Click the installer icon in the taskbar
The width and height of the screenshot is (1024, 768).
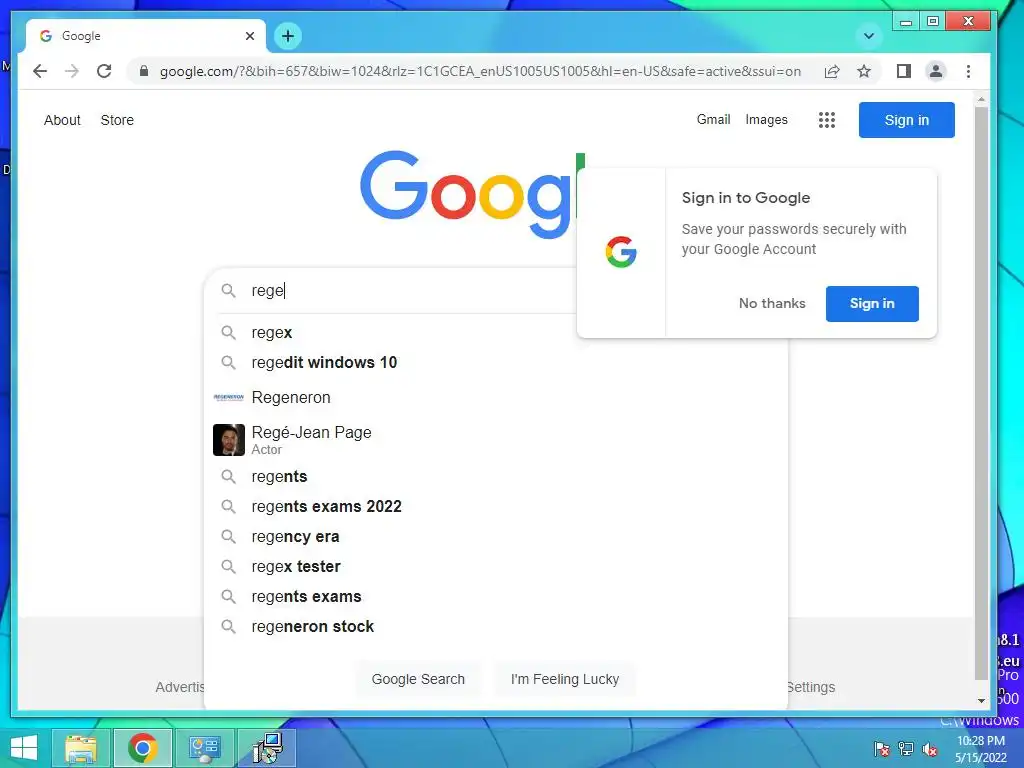pyautogui.click(x=267, y=748)
